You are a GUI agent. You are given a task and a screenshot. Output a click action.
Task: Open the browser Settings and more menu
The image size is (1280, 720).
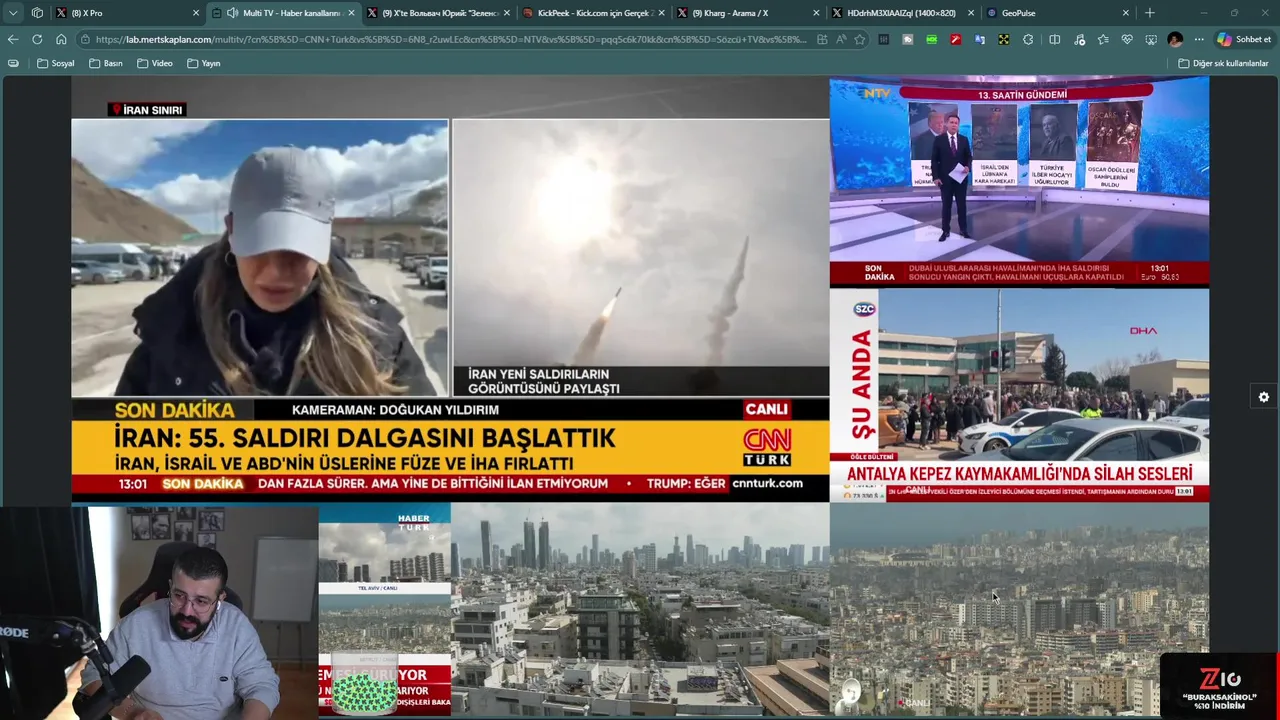pos(1199,39)
